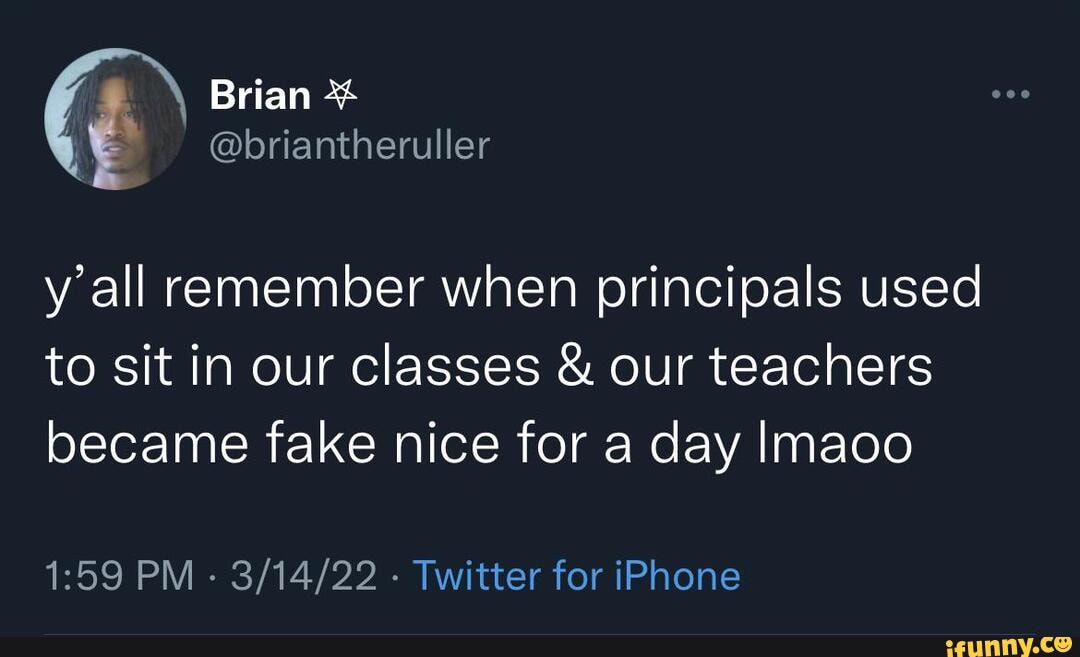Click the tweet line starting "y'all remember"
Viewport: 1080px width, 657px height.
(x=513, y=292)
